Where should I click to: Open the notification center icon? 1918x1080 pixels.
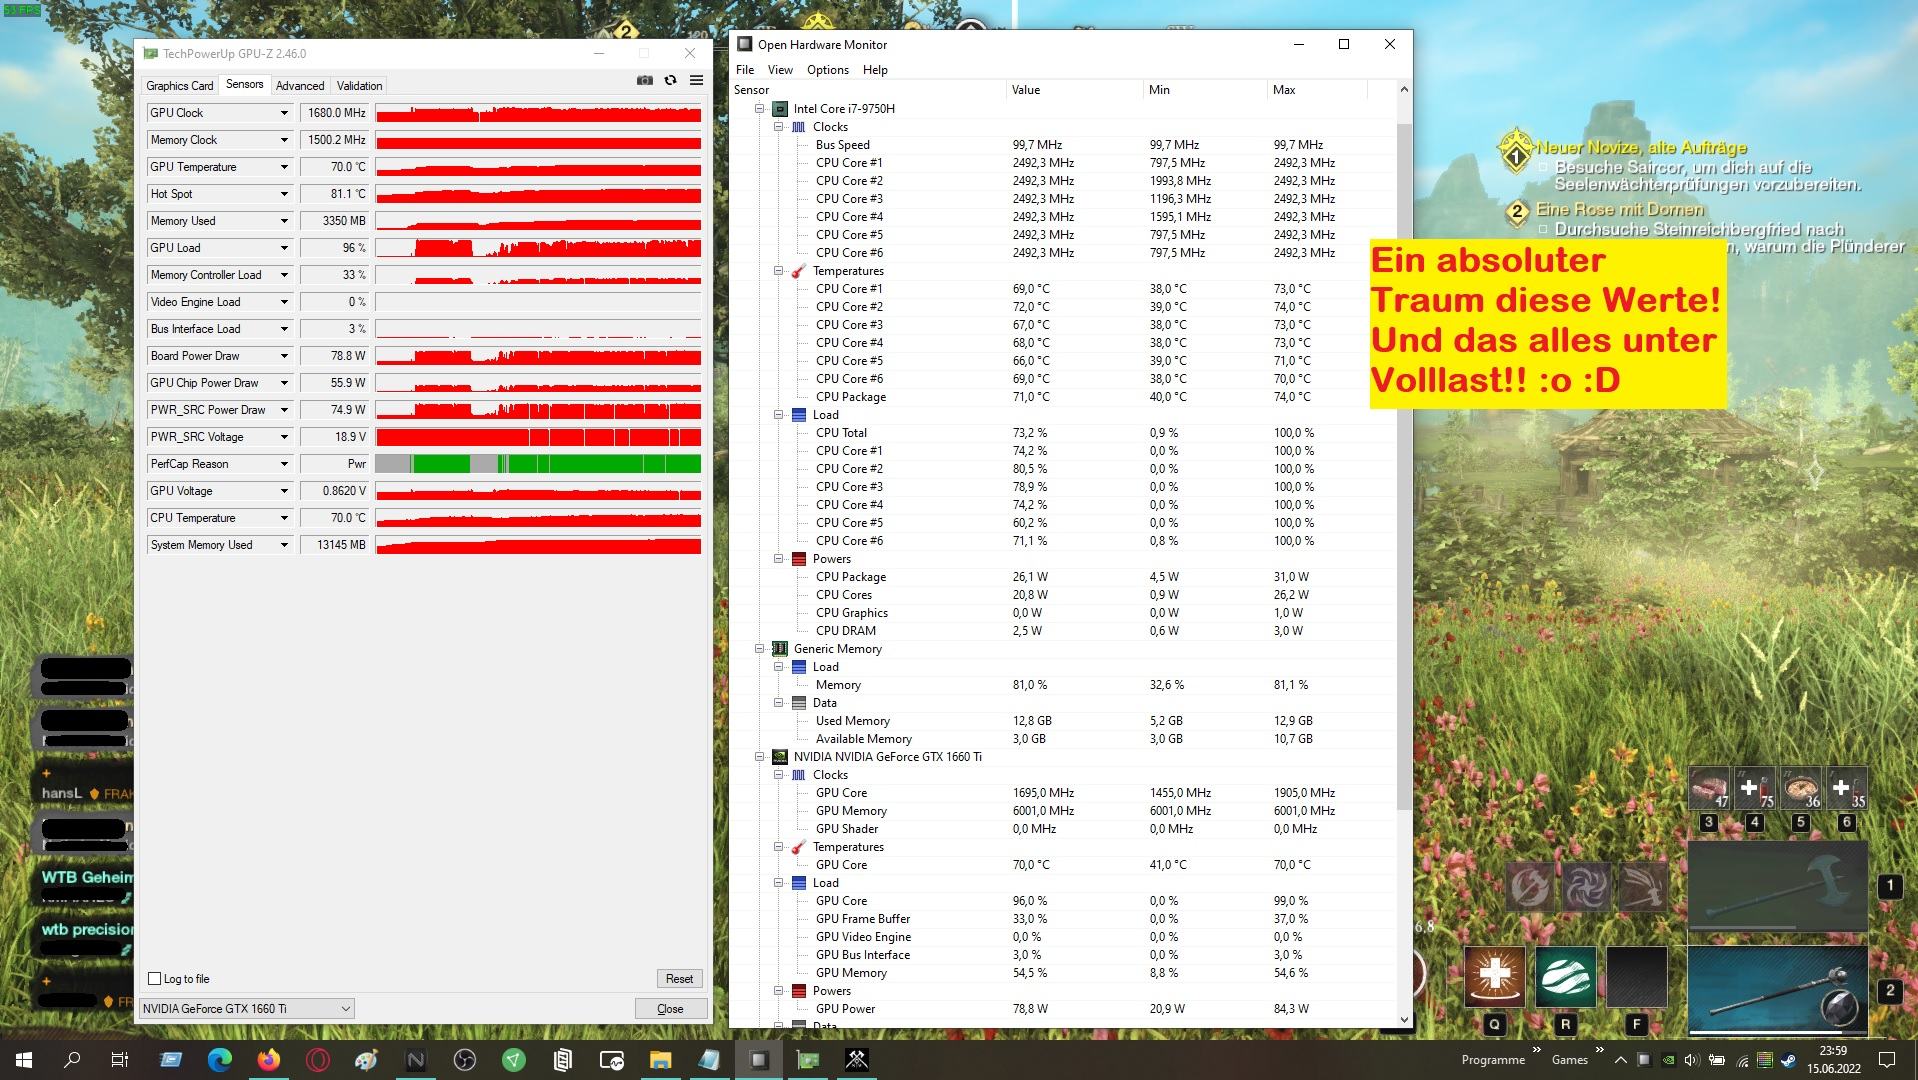1887,1060
